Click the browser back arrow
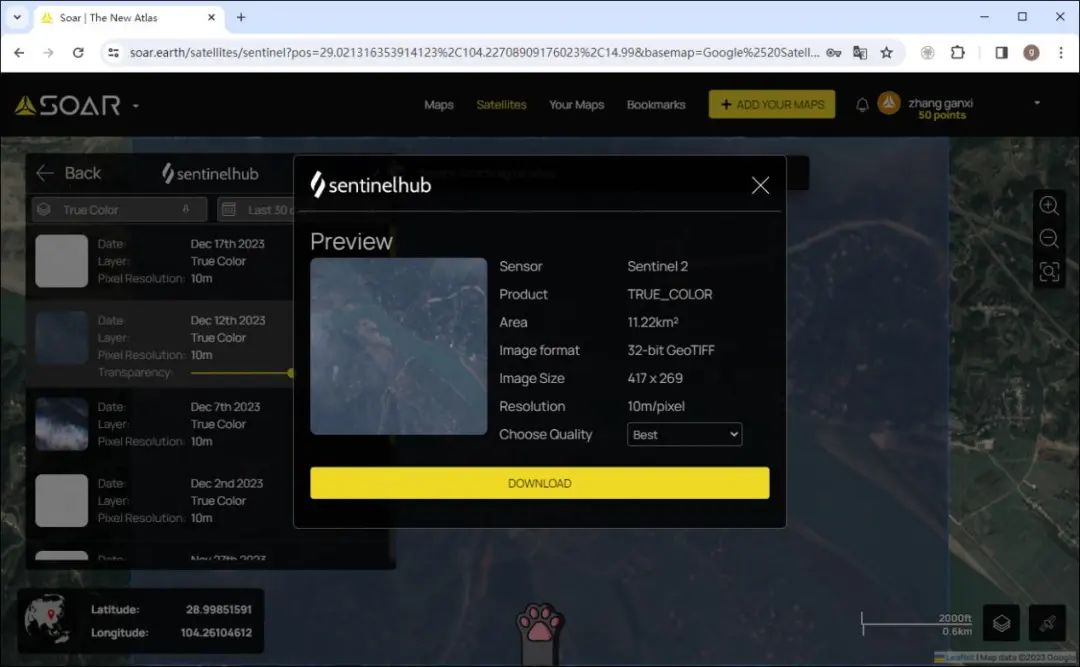The width and height of the screenshot is (1080, 667). click(x=19, y=52)
